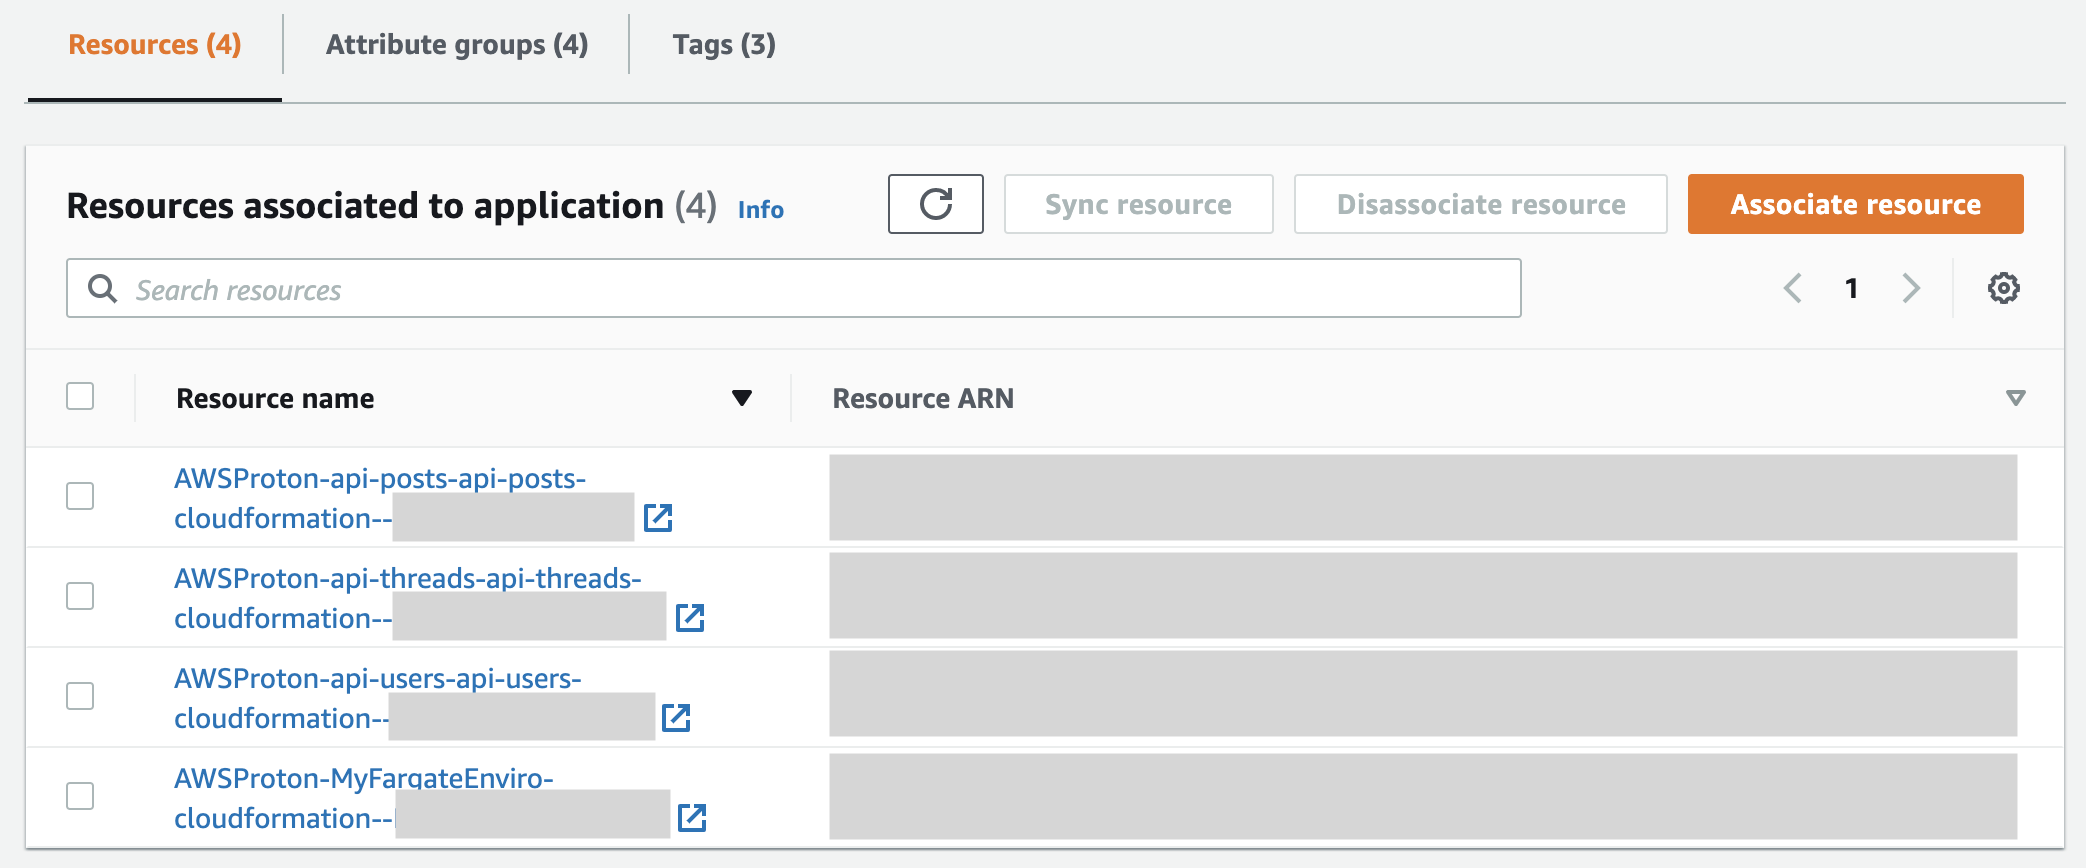
Task: Open AWSProton-MyFargateEnviro resource link
Action: pos(364,798)
